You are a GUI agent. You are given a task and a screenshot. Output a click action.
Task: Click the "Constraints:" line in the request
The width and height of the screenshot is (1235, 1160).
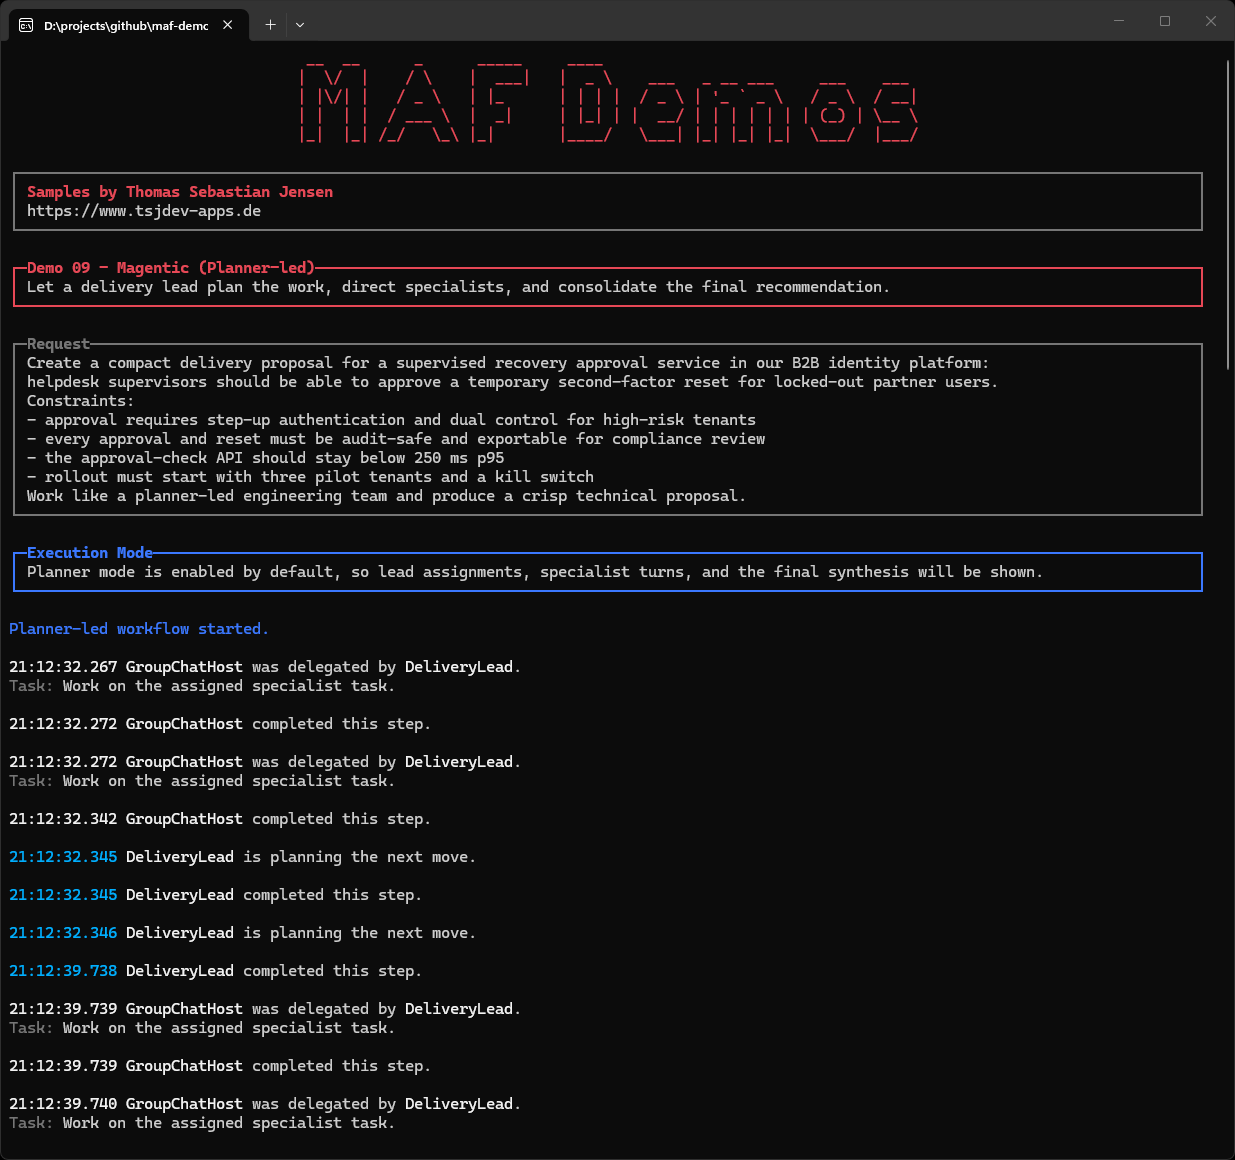(77, 401)
